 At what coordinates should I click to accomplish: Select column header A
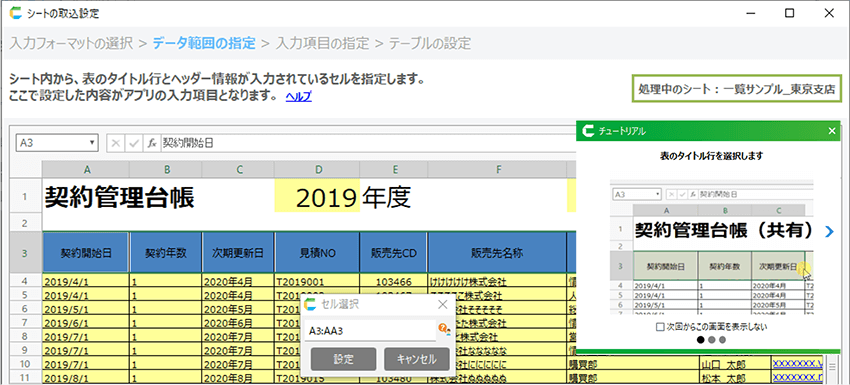click(x=86, y=170)
